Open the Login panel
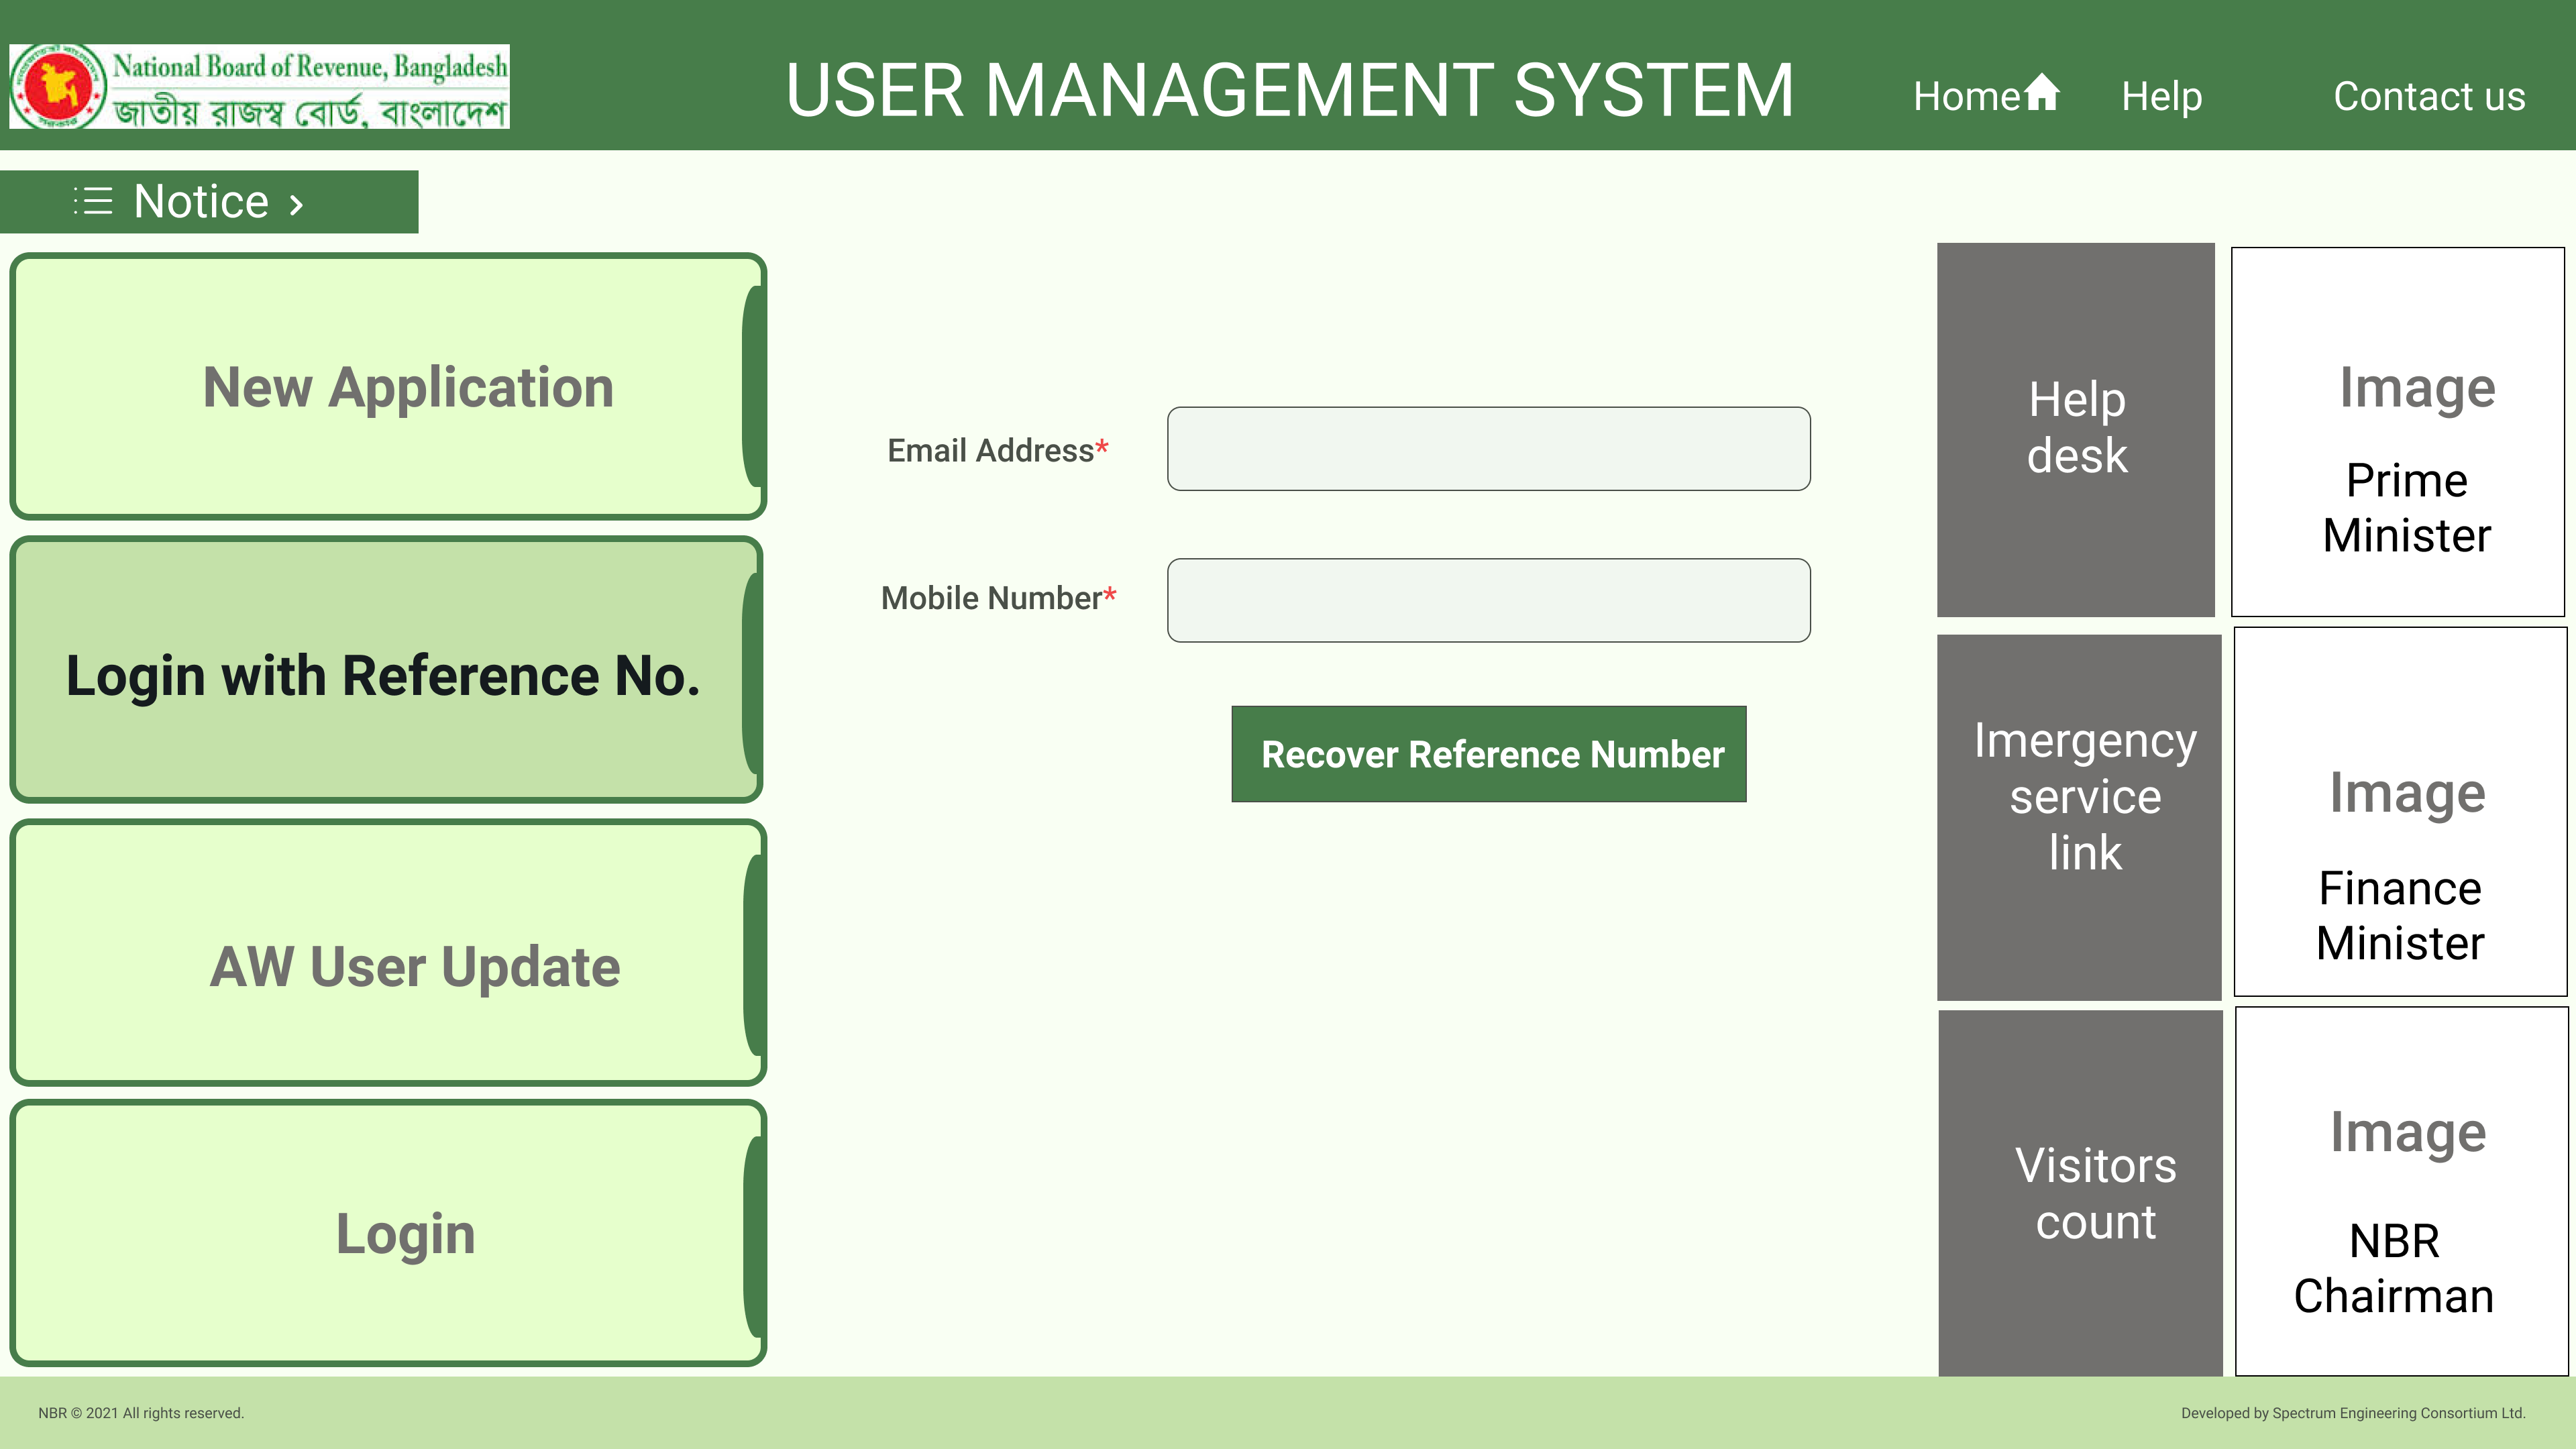The image size is (2576, 1449). (388, 1234)
